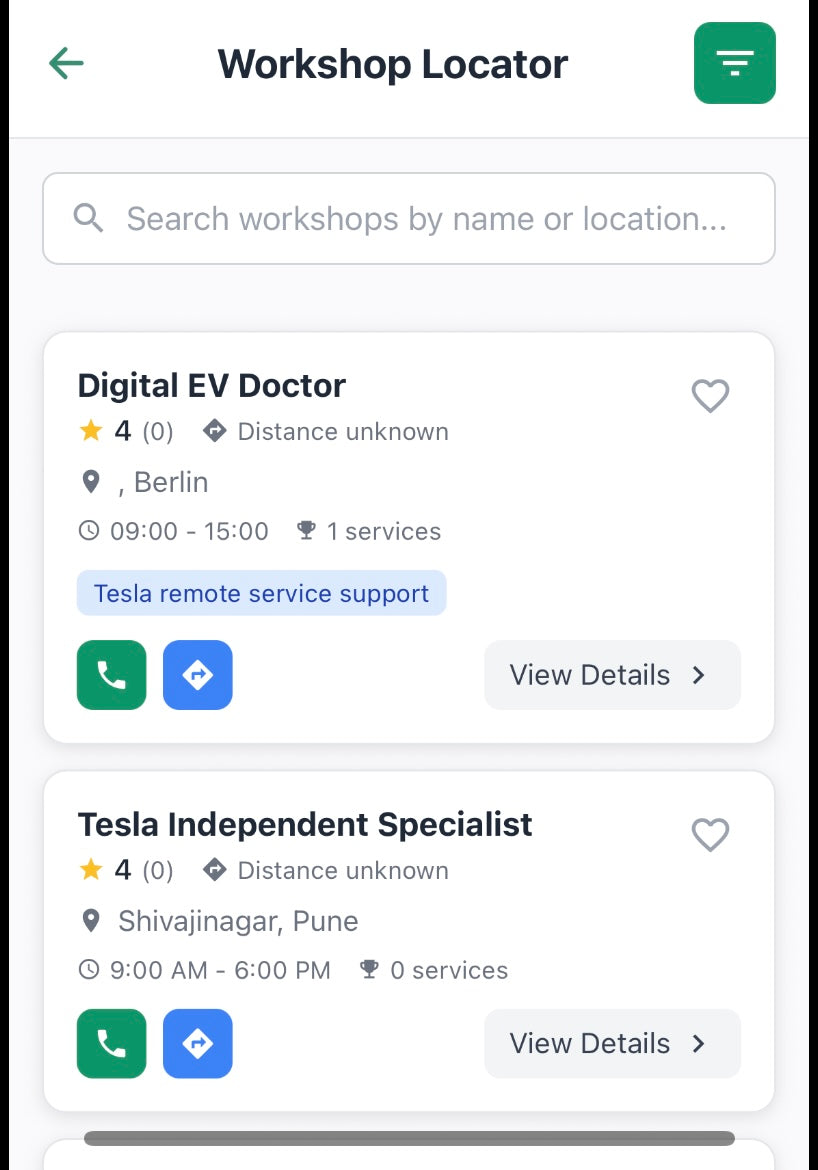
Task: Get directions to Tesla Independent Specialist
Action: click(198, 1044)
